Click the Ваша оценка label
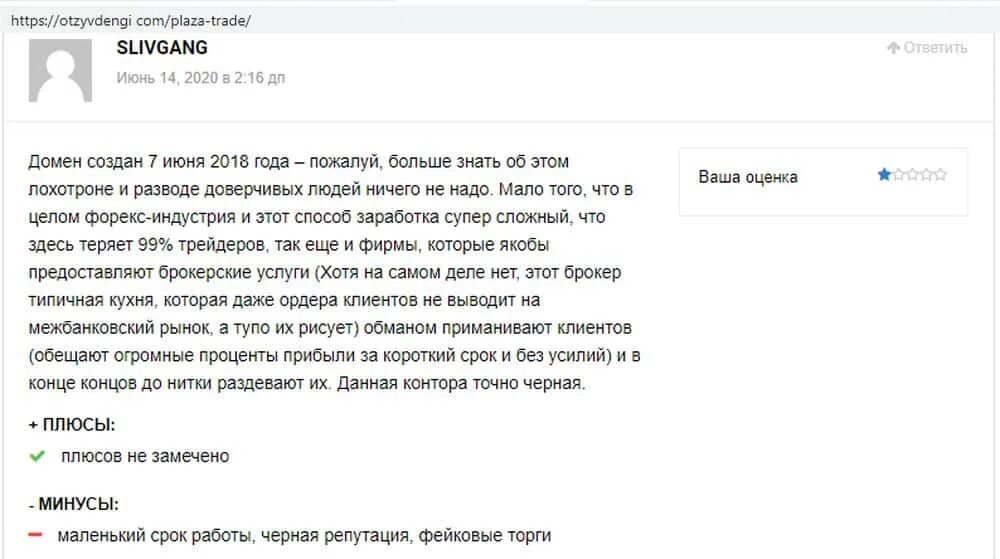 (747, 177)
